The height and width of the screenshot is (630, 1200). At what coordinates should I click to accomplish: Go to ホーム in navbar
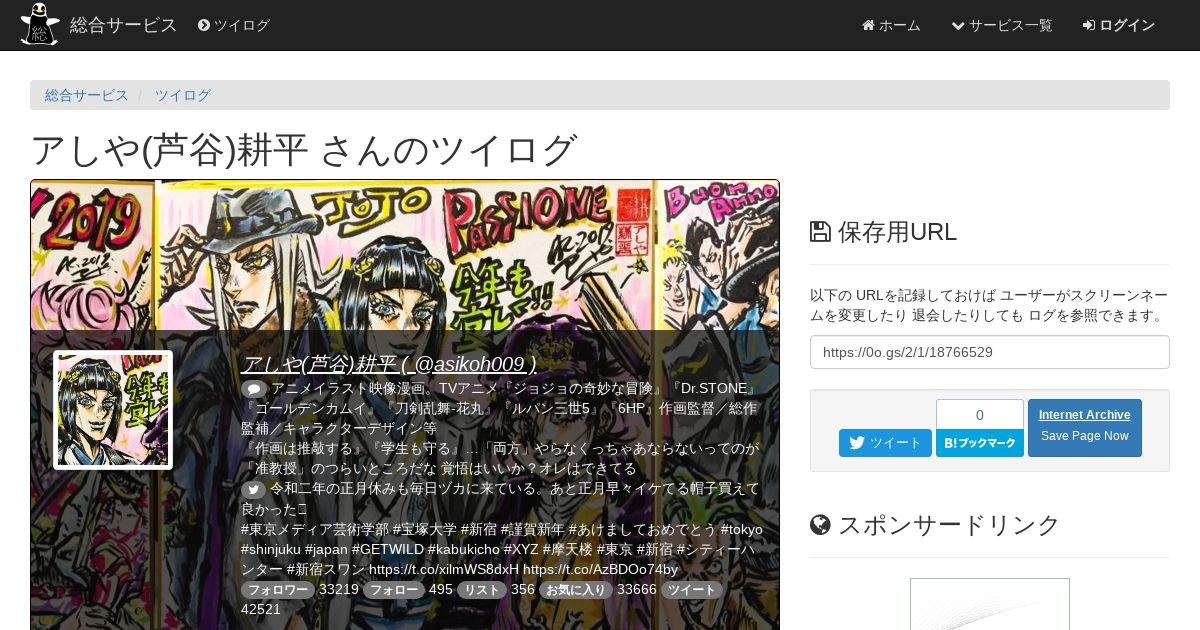[891, 25]
